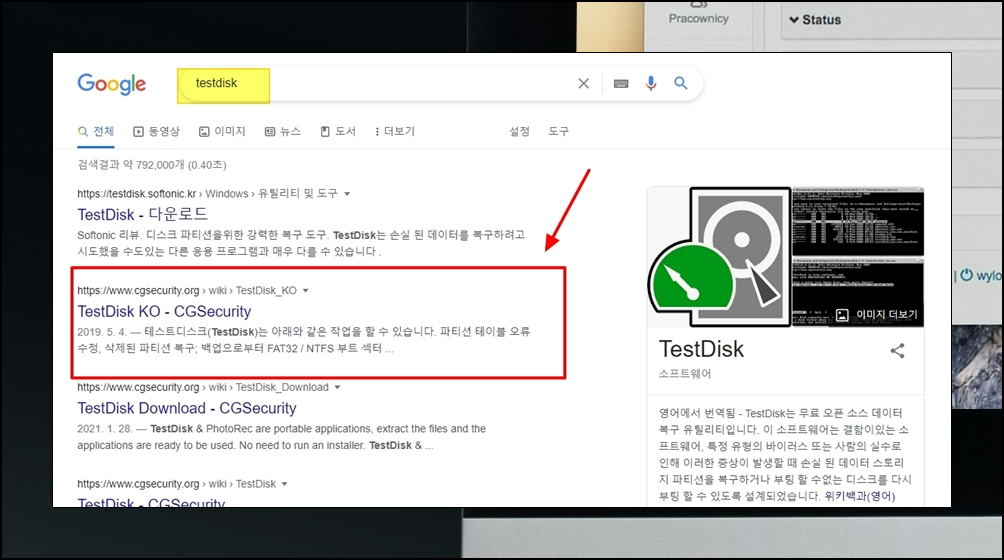Open the TestDisk - 다운로드 result
Viewport: 1004px width, 560px height.
(143, 214)
